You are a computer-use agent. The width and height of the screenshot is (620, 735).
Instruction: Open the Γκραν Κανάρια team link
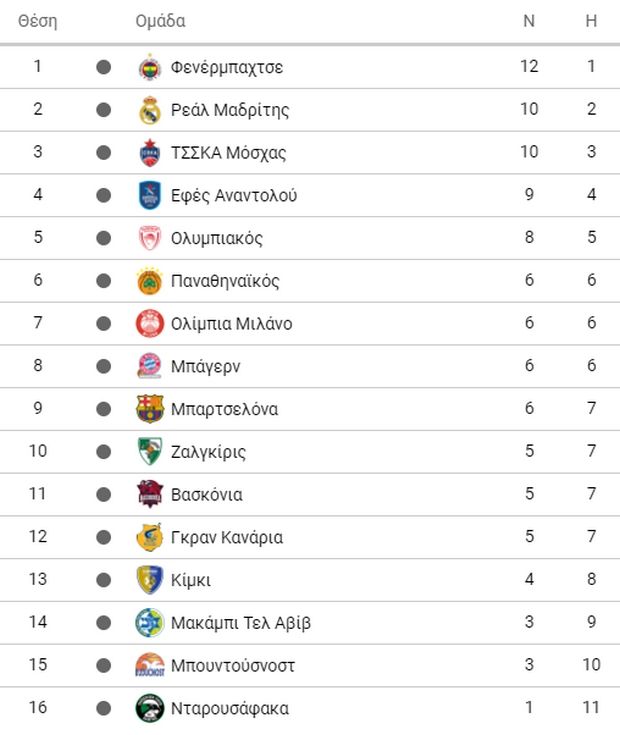click(x=227, y=537)
